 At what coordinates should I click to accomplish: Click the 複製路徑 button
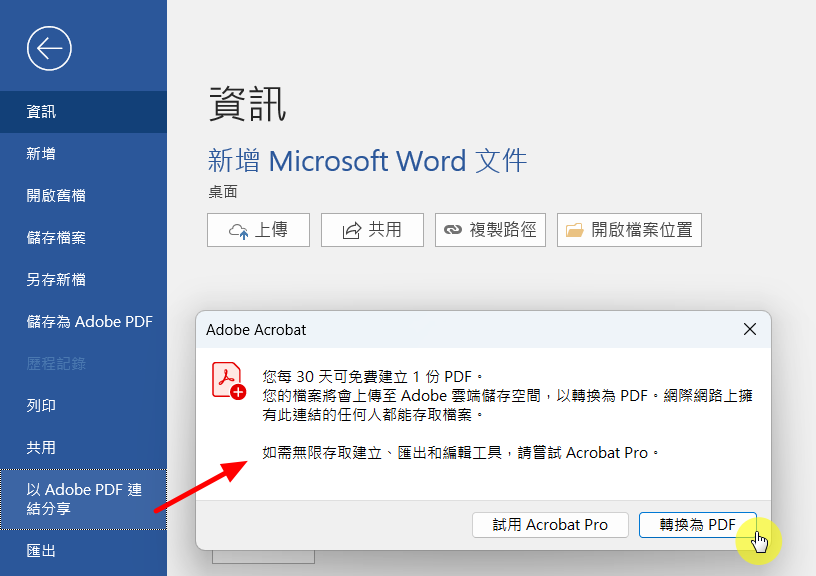(490, 229)
